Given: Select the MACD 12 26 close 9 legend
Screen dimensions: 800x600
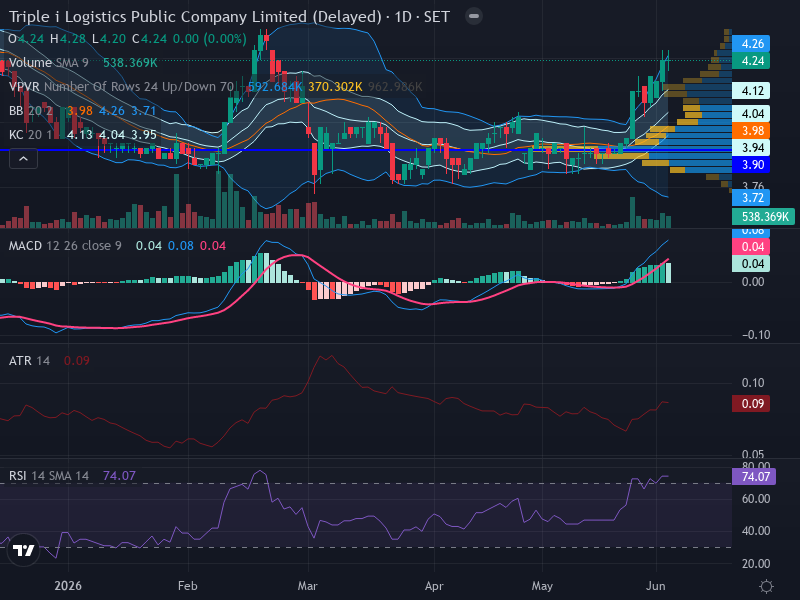Looking at the screenshot, I should click(x=65, y=246).
